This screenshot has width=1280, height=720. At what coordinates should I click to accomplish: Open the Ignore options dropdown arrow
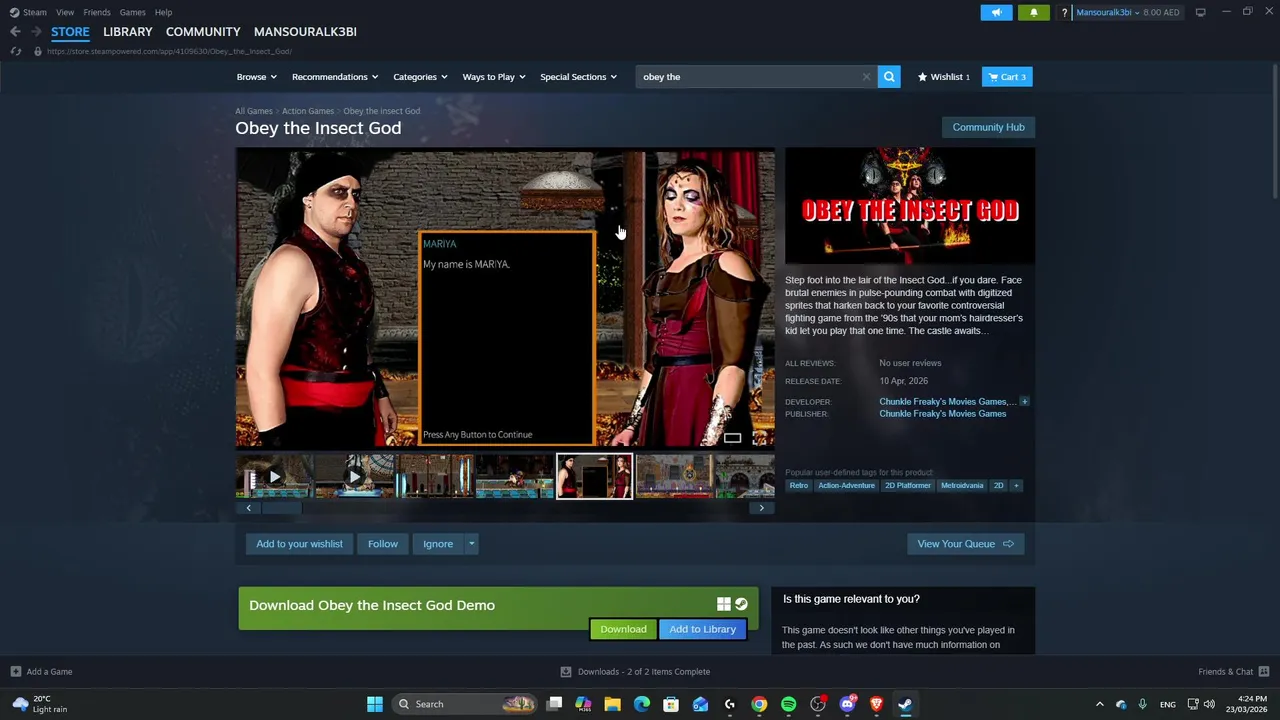point(471,544)
